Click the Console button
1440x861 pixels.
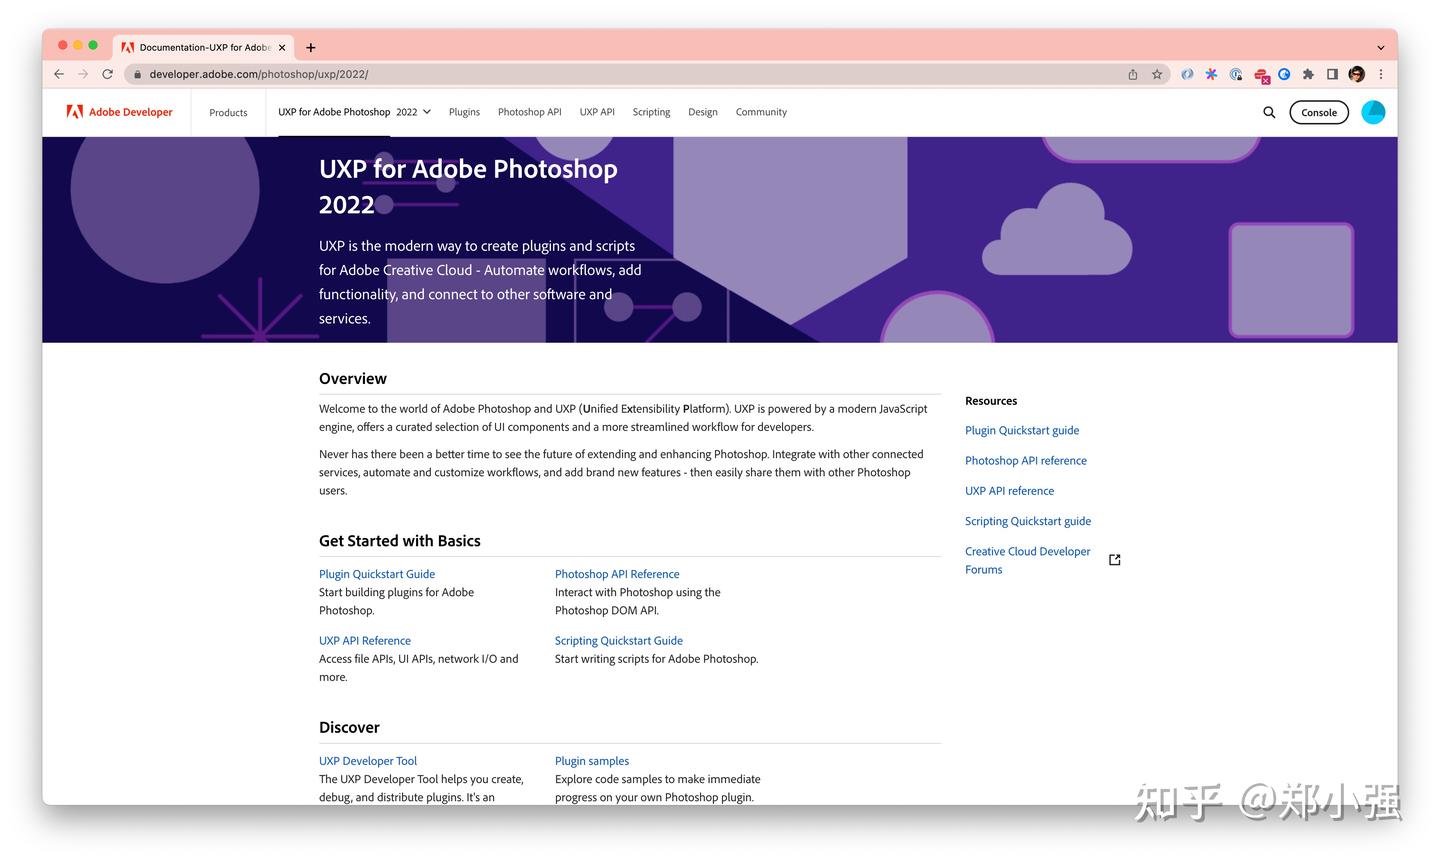(x=1318, y=112)
